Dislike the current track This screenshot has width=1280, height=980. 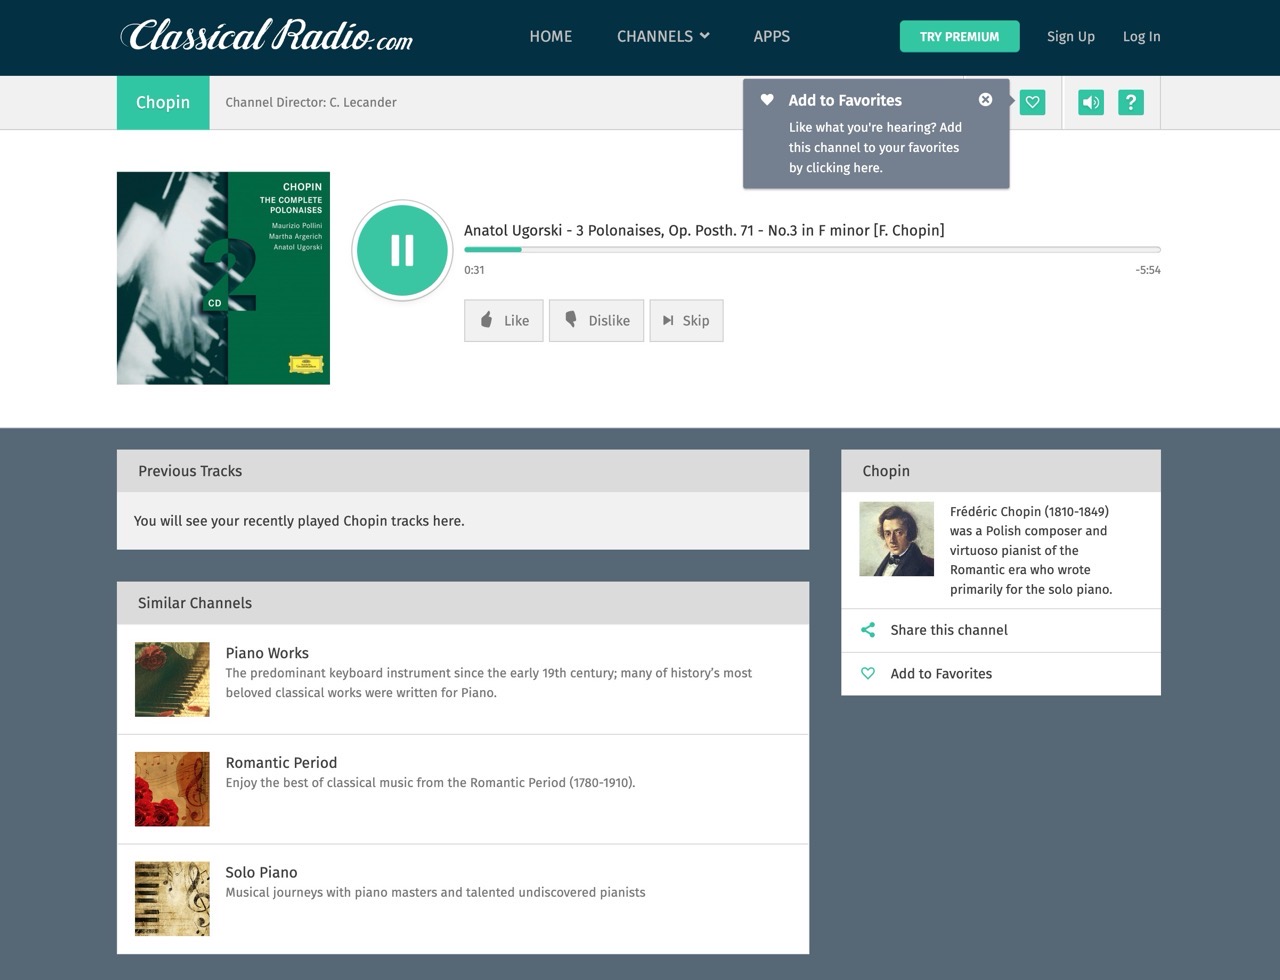click(x=597, y=321)
